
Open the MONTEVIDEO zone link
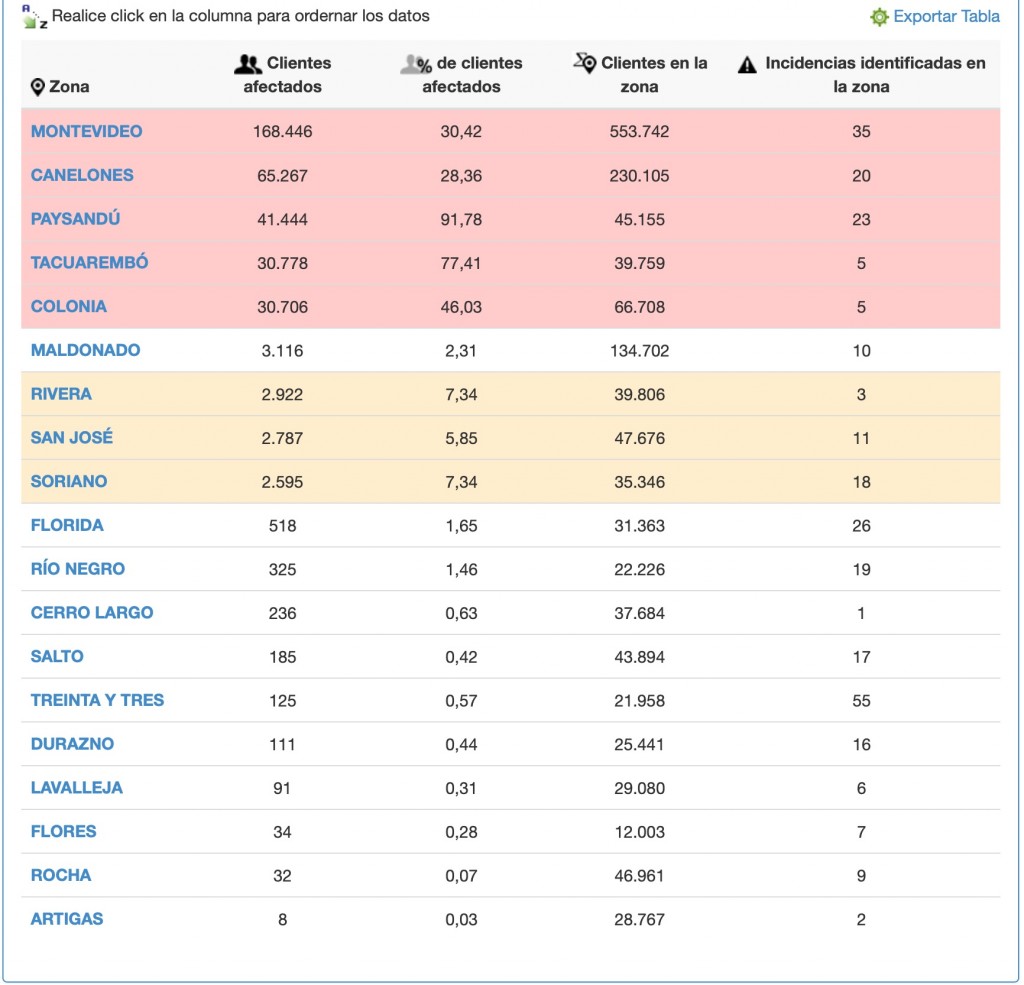tap(87, 131)
